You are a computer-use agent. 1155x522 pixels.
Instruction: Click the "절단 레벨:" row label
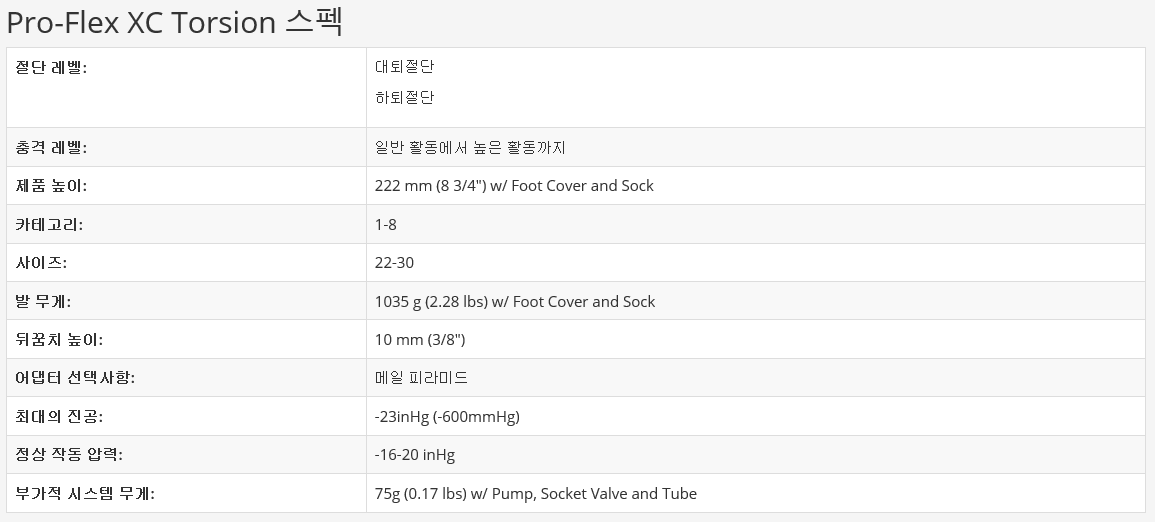(x=51, y=67)
